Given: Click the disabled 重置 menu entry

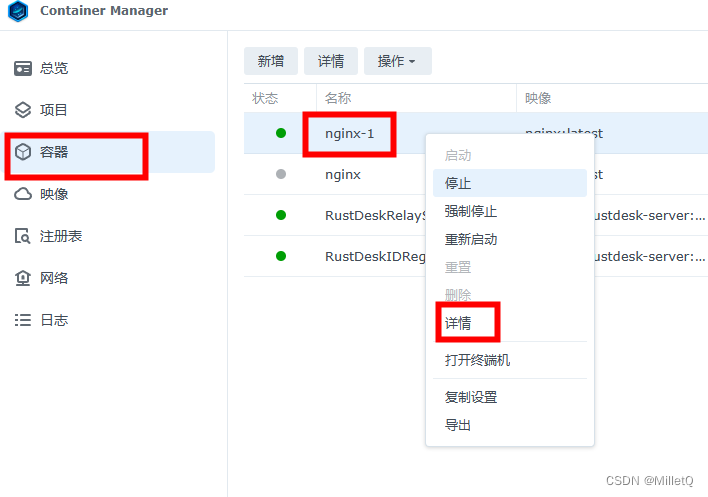Looking at the screenshot, I should click(x=510, y=267).
